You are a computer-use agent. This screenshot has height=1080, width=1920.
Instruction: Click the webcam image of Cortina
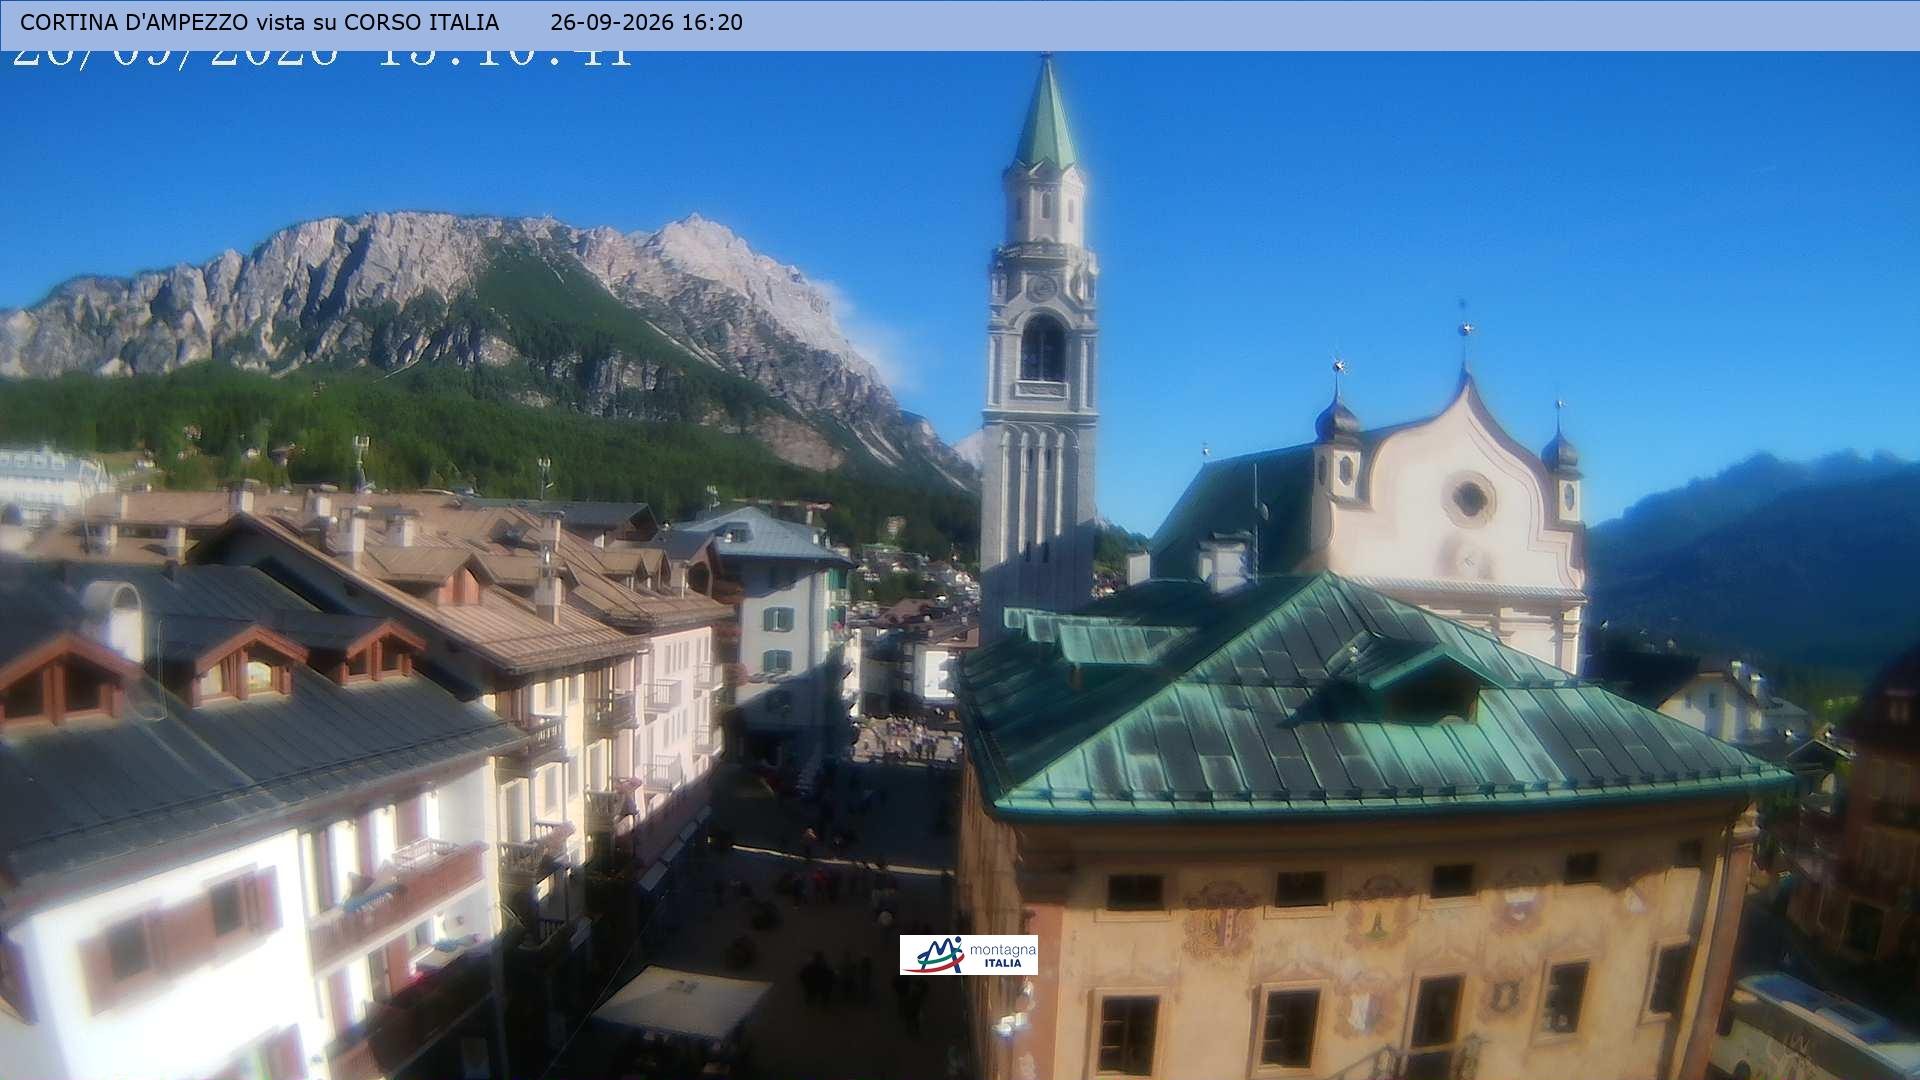click(960, 565)
